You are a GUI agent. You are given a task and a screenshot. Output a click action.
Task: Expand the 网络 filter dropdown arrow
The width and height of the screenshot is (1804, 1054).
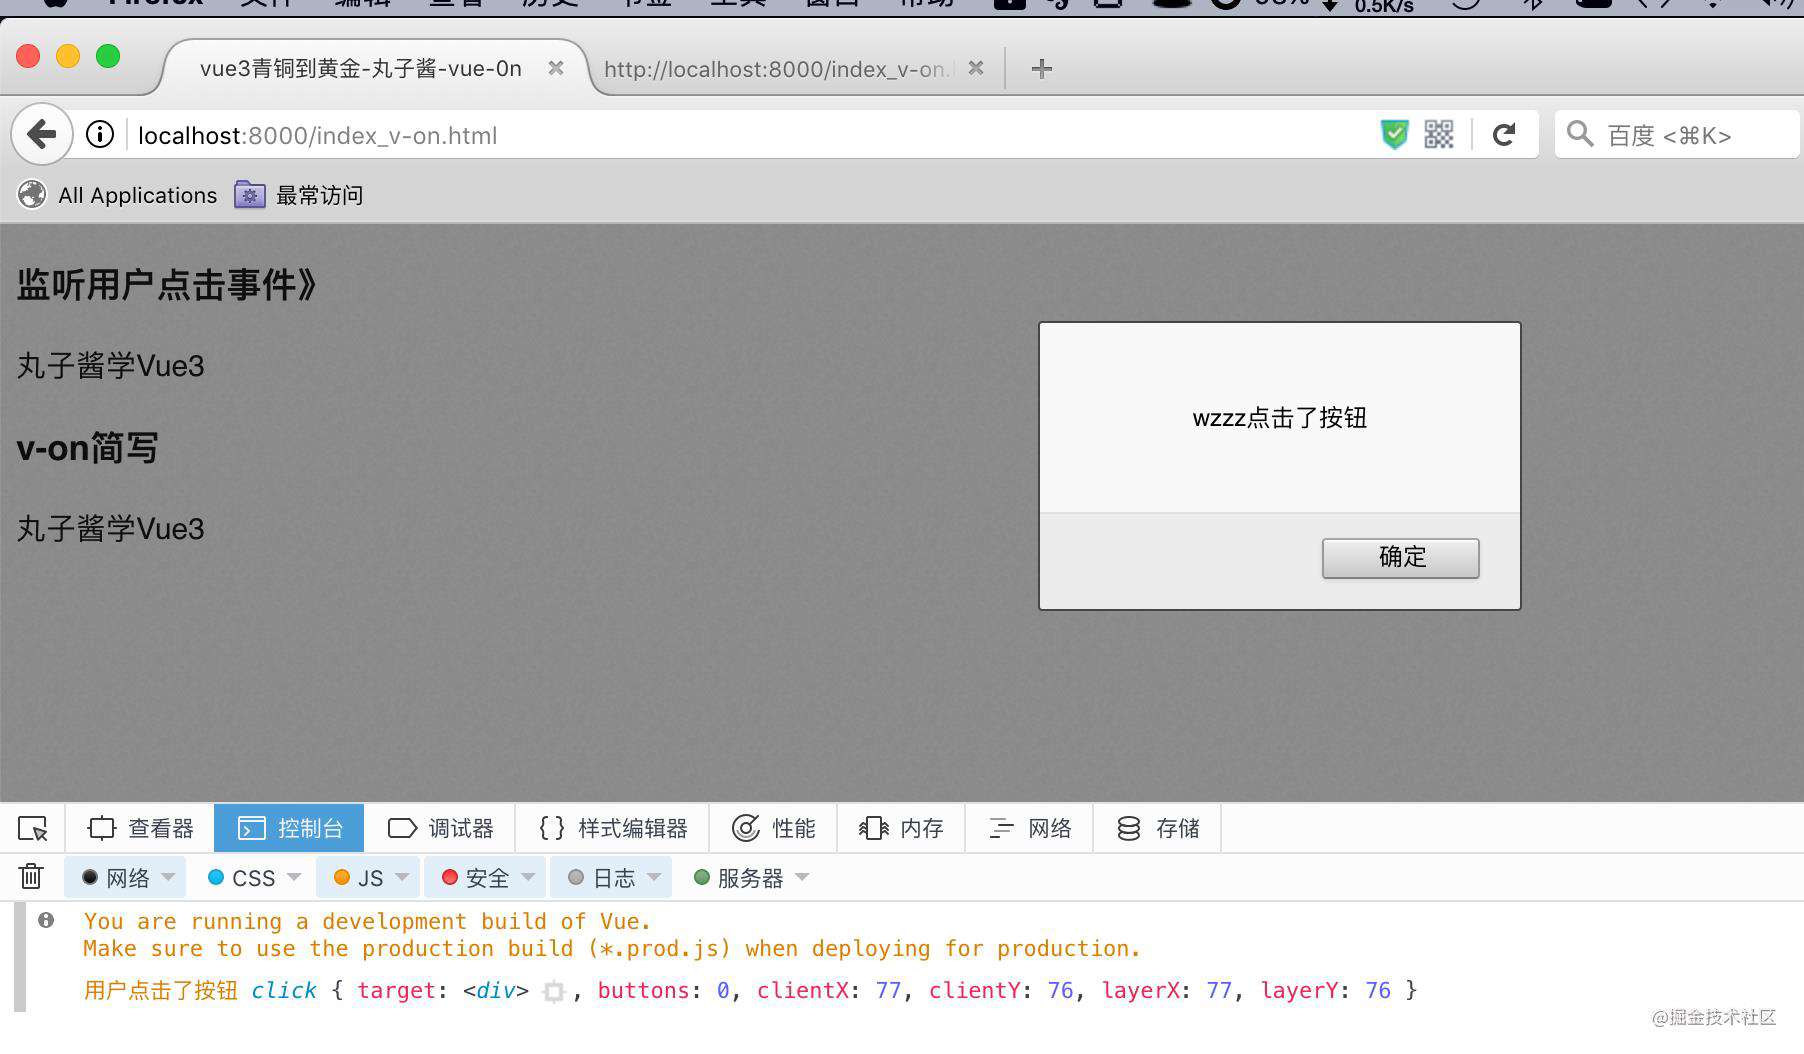click(x=168, y=877)
